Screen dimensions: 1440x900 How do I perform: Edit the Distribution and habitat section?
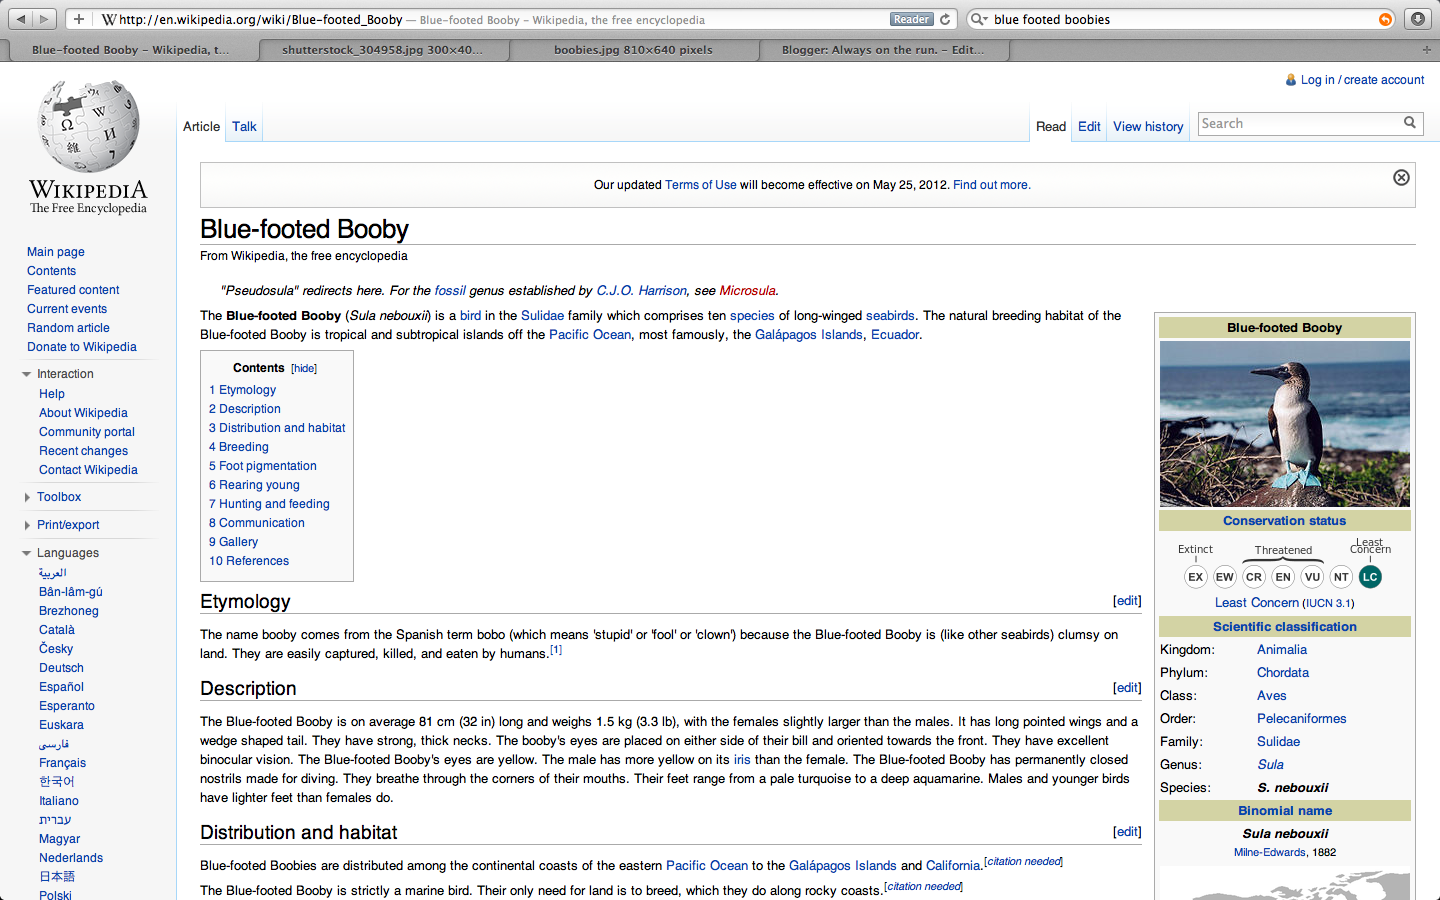[1127, 832]
